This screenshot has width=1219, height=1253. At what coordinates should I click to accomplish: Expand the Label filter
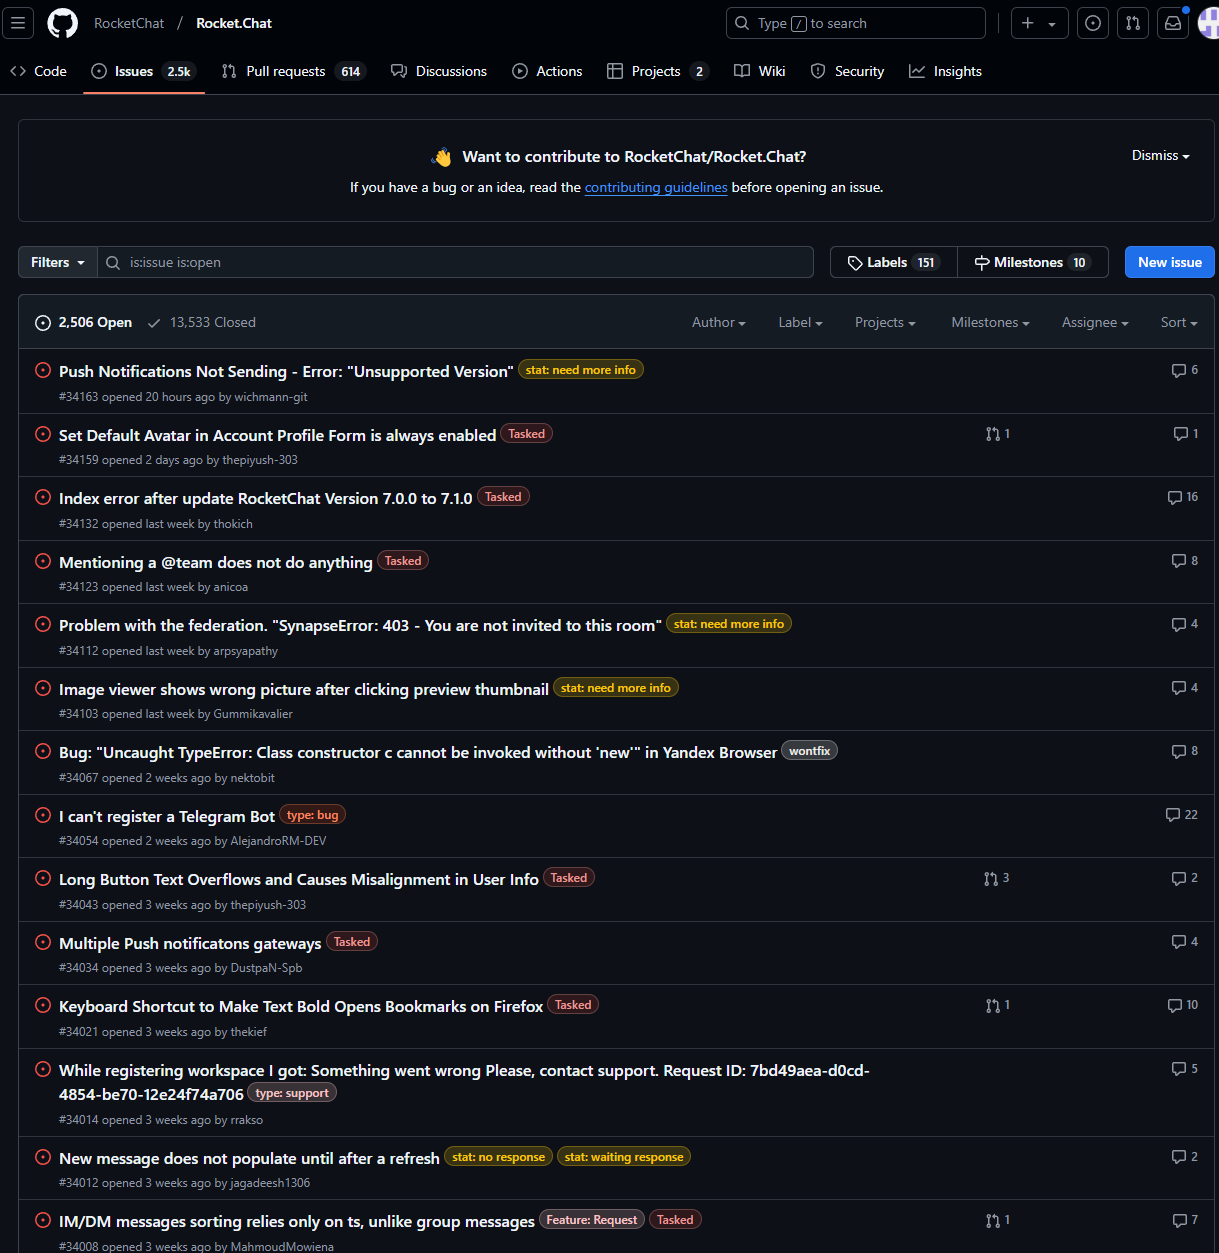click(x=800, y=323)
